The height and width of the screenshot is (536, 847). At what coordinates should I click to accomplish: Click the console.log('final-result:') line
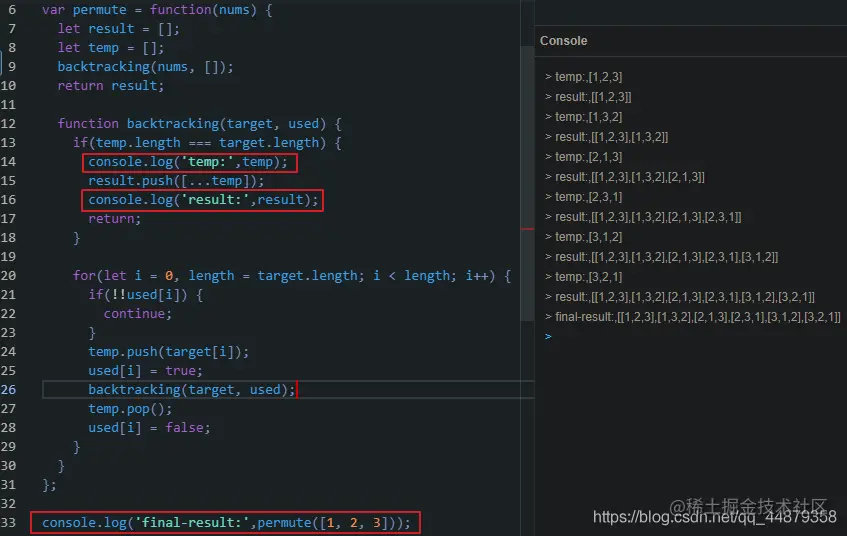click(226, 522)
